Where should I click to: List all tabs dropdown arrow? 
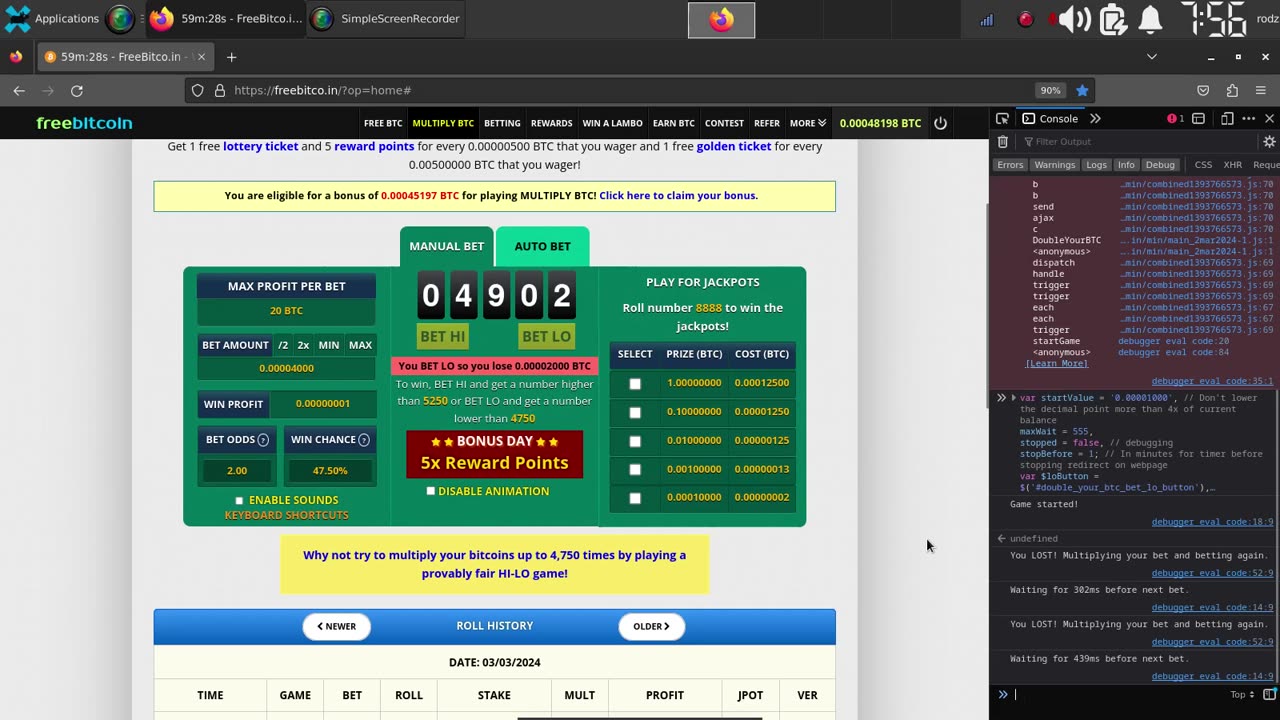[1151, 57]
